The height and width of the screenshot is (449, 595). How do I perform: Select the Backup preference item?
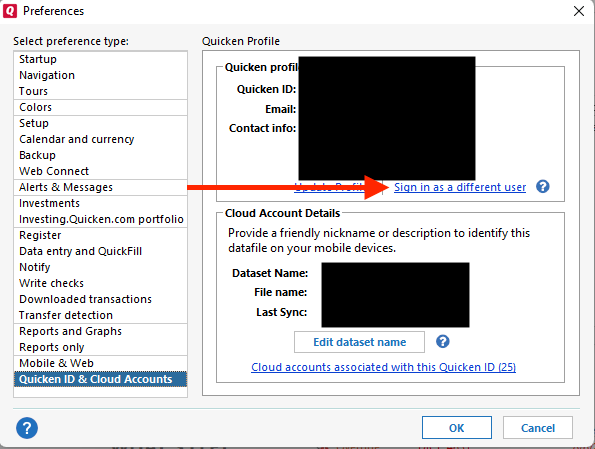tap(101, 155)
